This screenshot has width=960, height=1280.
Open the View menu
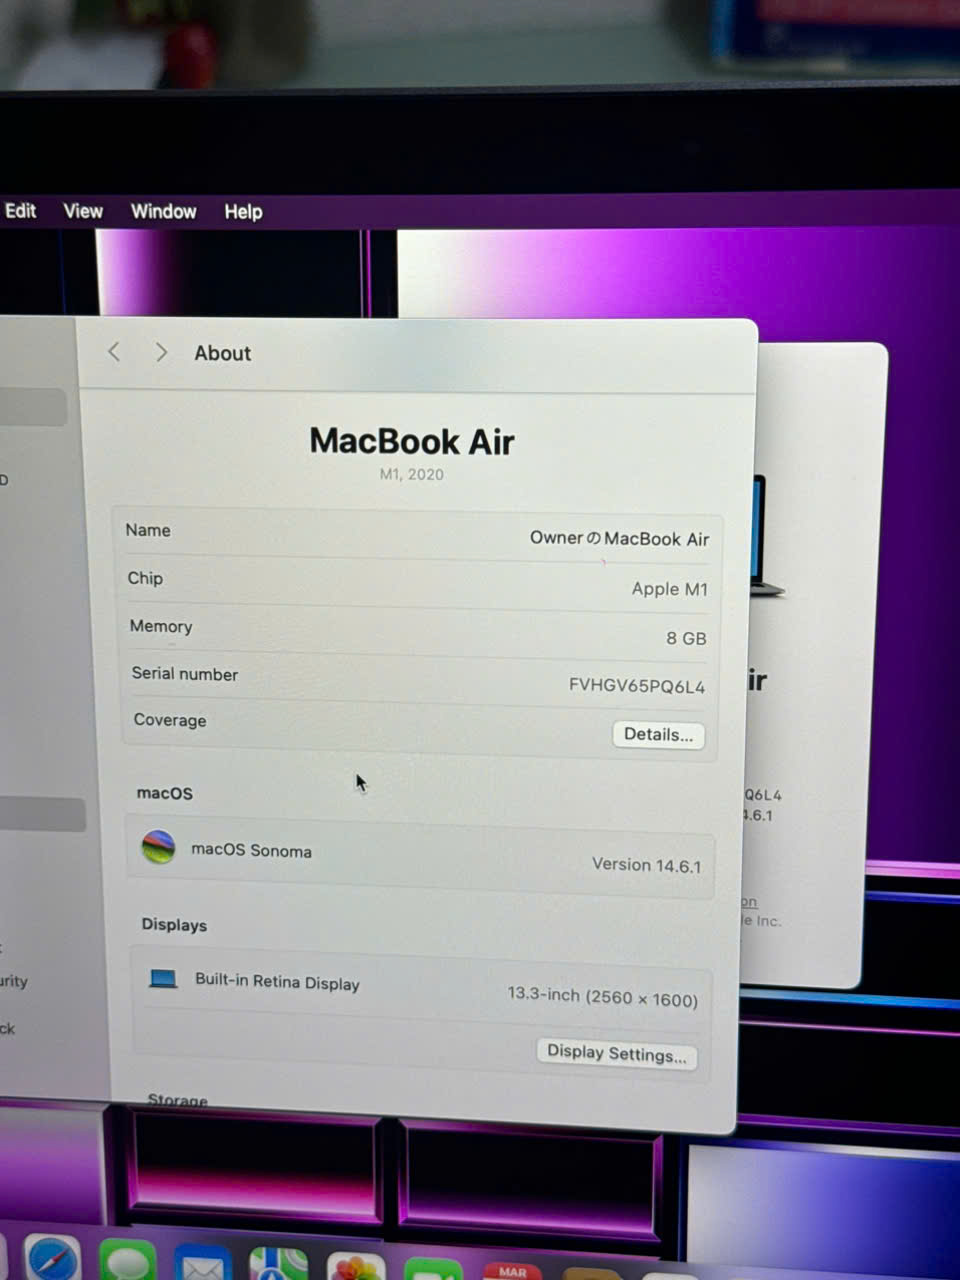[x=83, y=211]
